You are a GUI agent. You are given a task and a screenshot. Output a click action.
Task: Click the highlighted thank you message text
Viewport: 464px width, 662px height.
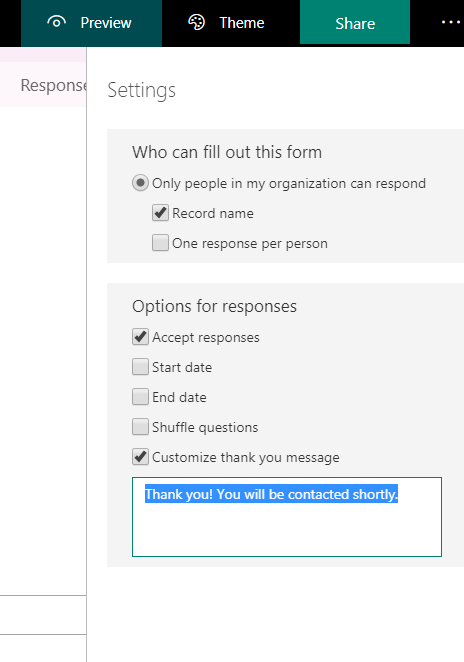[271, 494]
